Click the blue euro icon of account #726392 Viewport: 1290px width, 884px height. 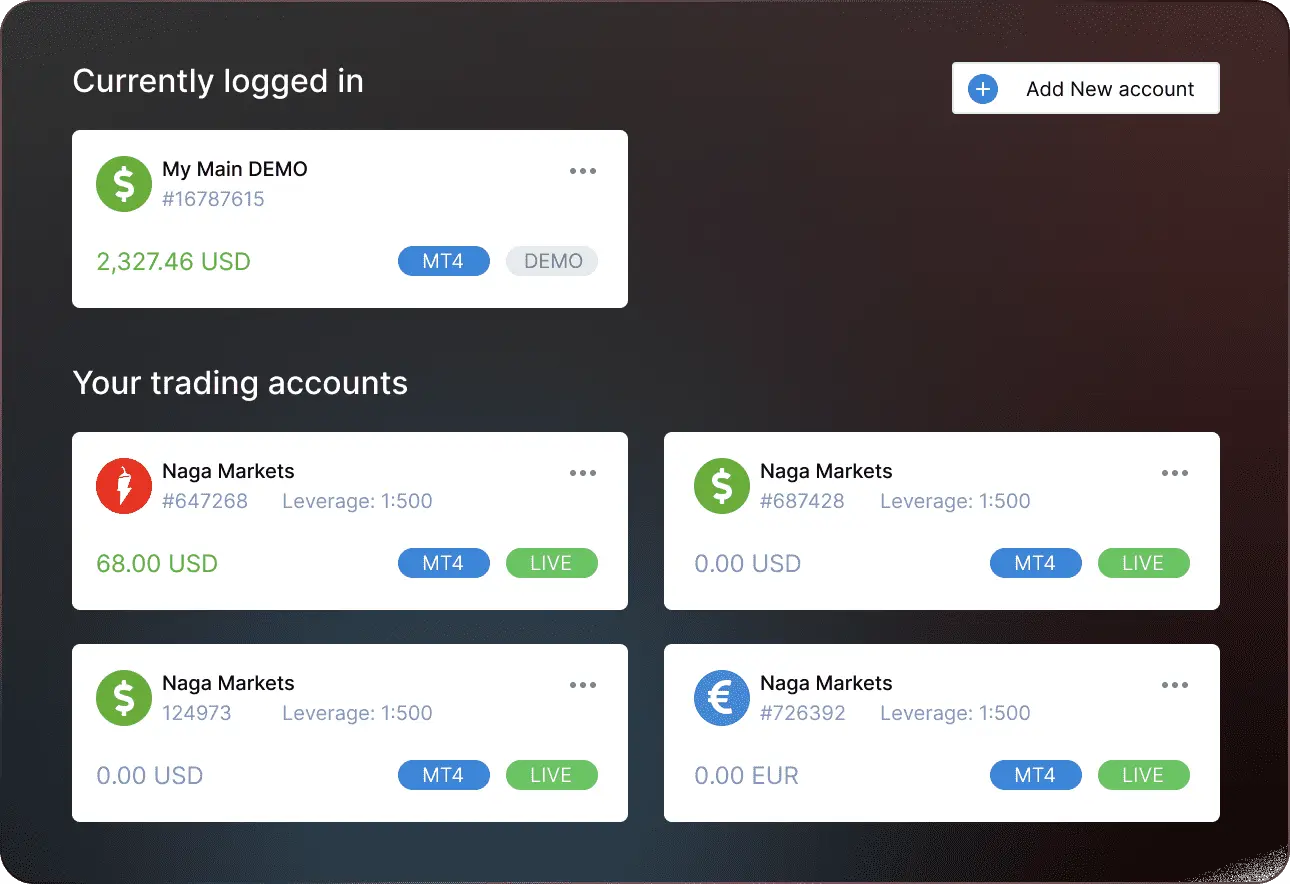coord(722,698)
